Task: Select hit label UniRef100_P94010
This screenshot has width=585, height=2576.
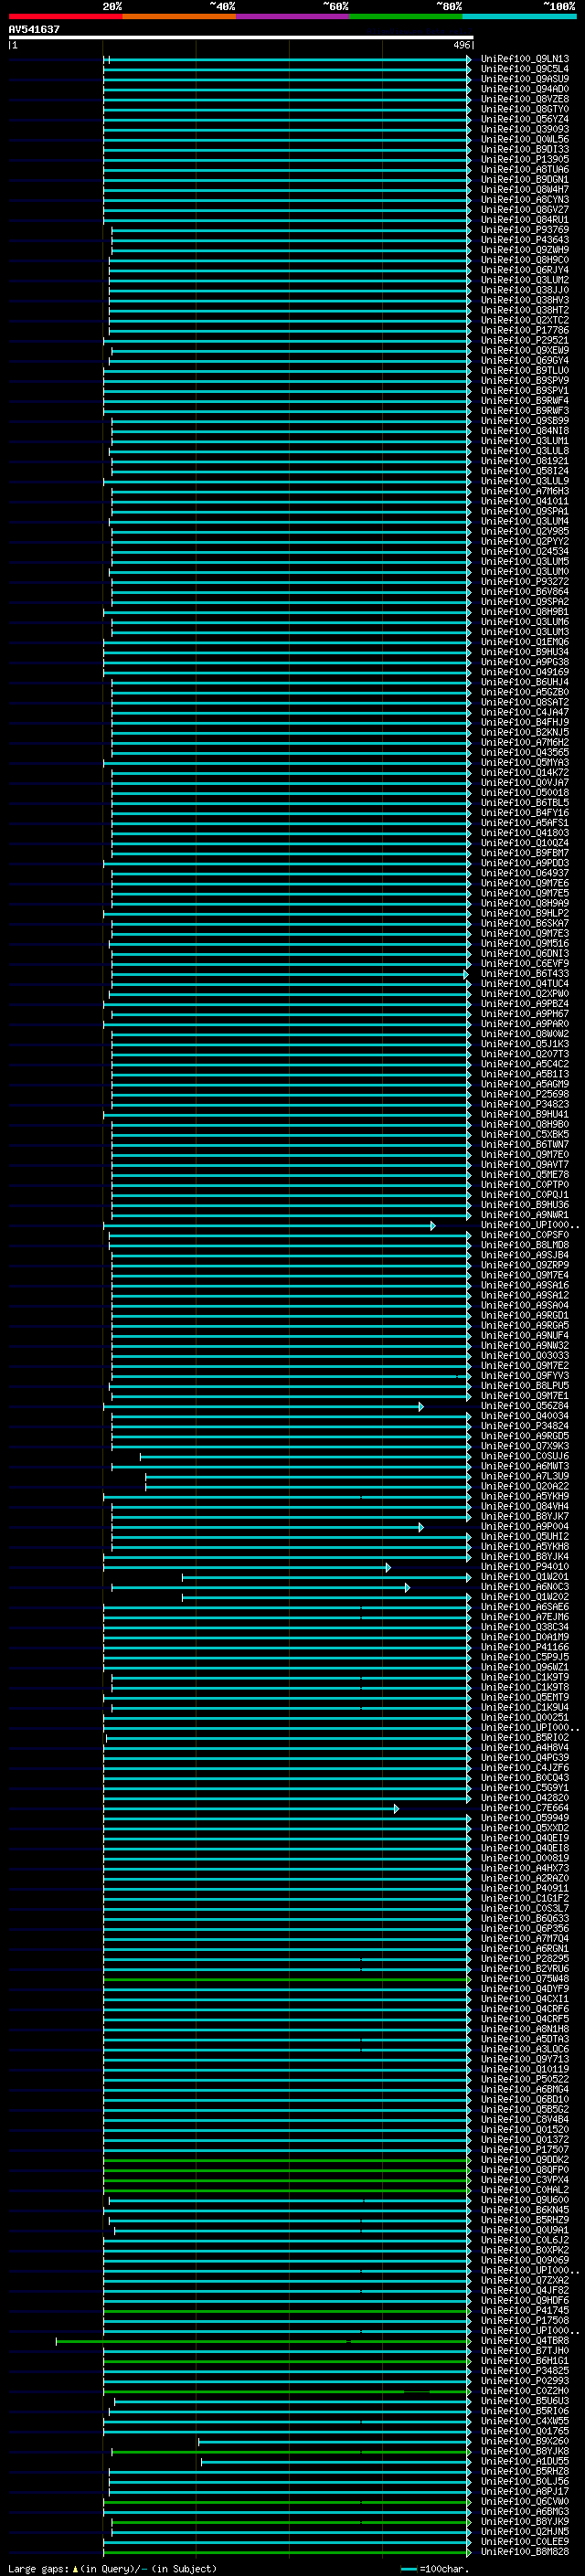Action: point(525,1567)
